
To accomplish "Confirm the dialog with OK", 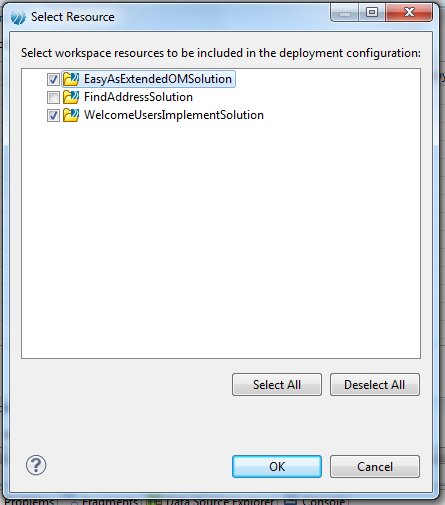I will (277, 467).
